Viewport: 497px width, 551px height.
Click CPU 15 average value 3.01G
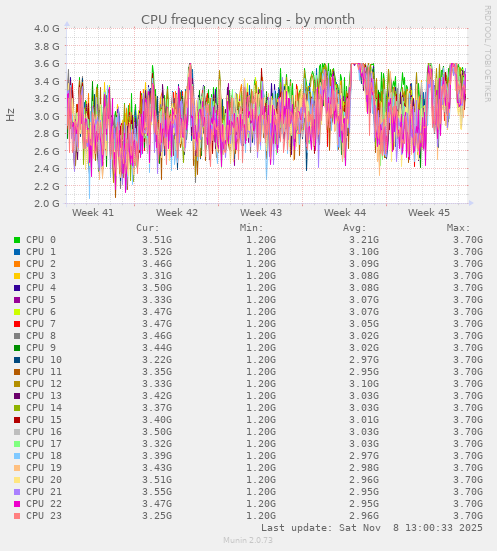coord(364,420)
